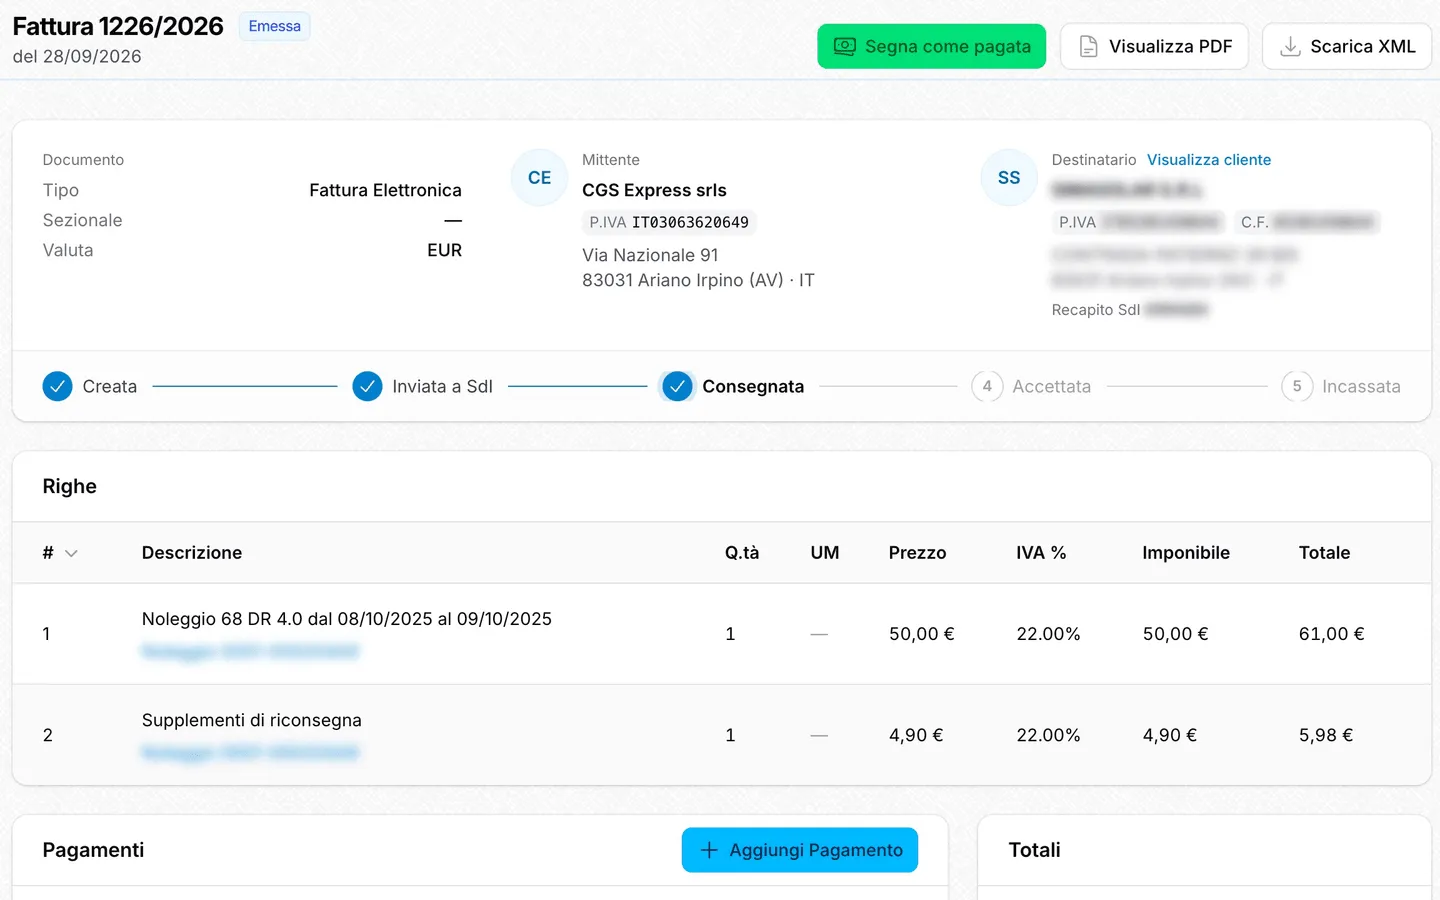Download the invoice via Scarica XML

point(1347,46)
